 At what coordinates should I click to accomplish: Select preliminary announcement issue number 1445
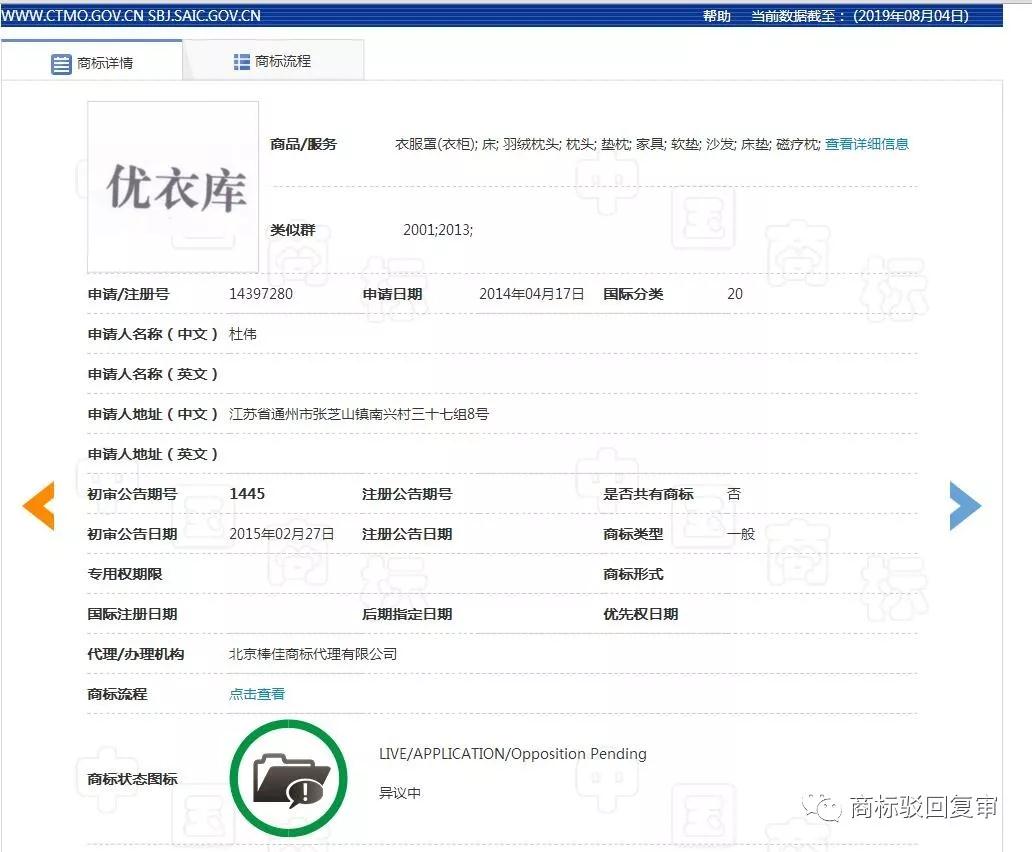[247, 494]
